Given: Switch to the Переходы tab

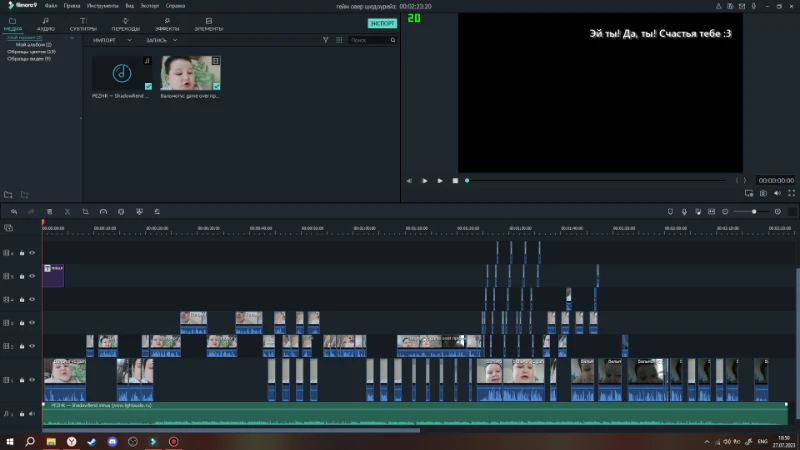Looking at the screenshot, I should pyautogui.click(x=126, y=24).
